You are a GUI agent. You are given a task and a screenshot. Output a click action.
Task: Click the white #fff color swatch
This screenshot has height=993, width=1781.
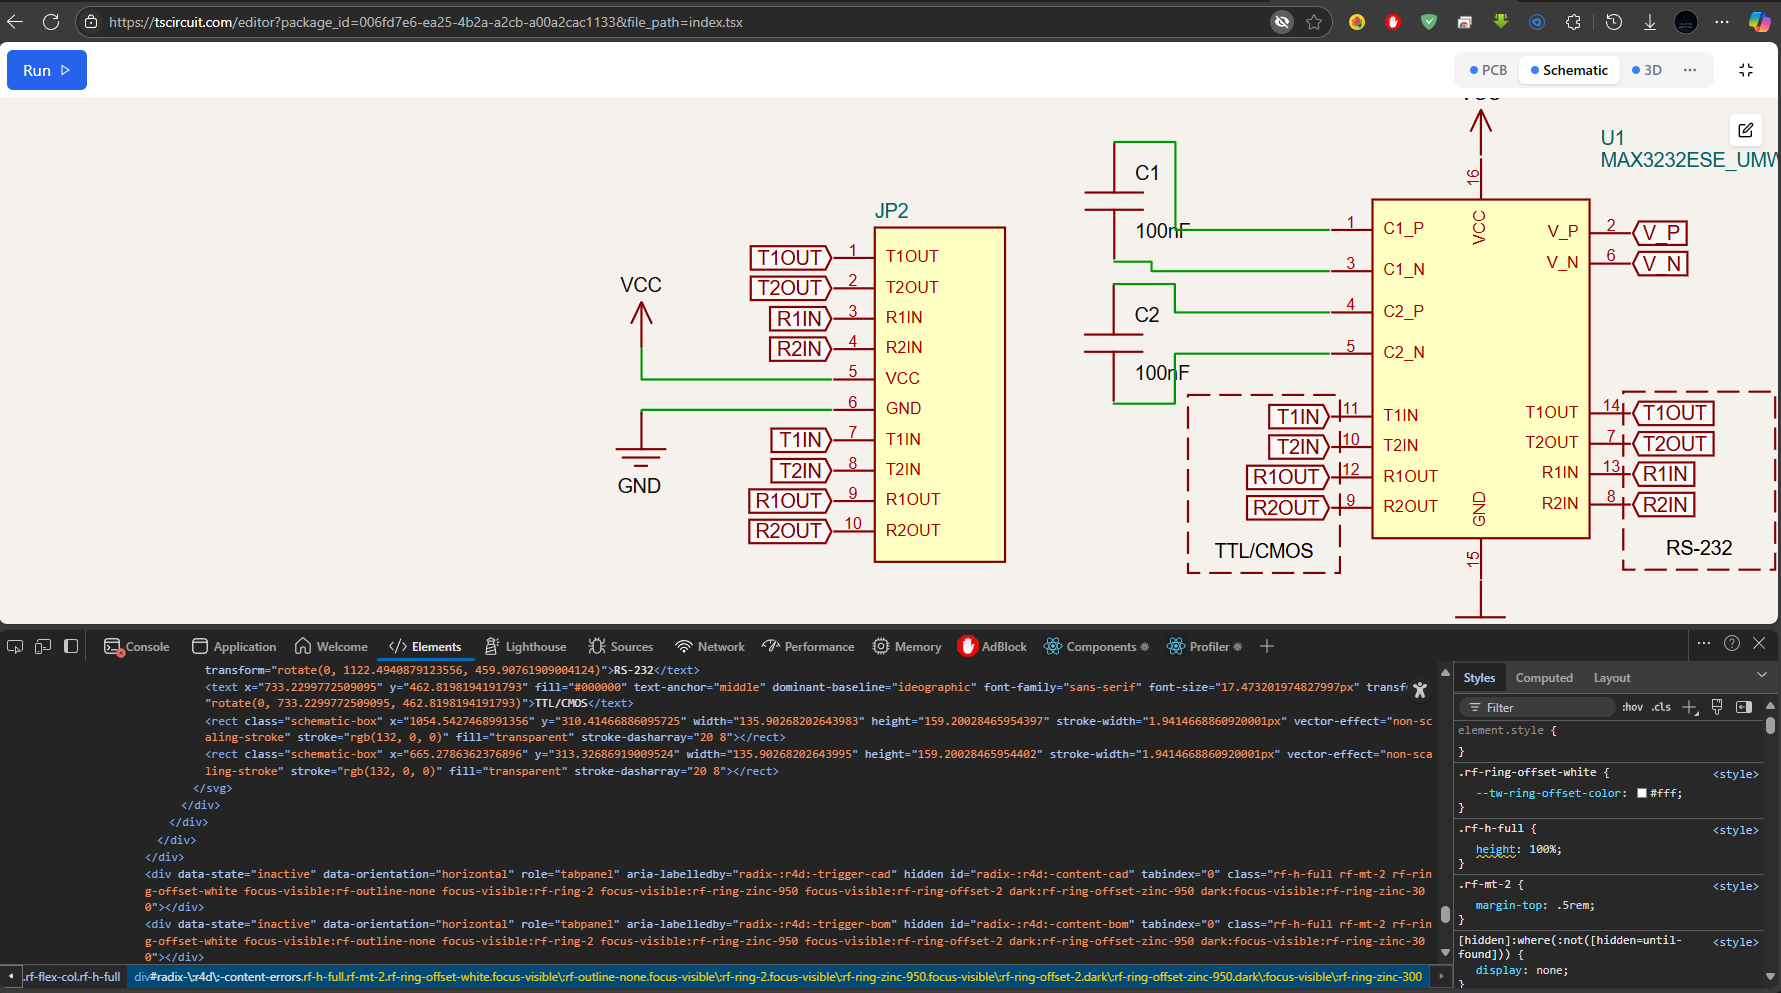[1642, 793]
